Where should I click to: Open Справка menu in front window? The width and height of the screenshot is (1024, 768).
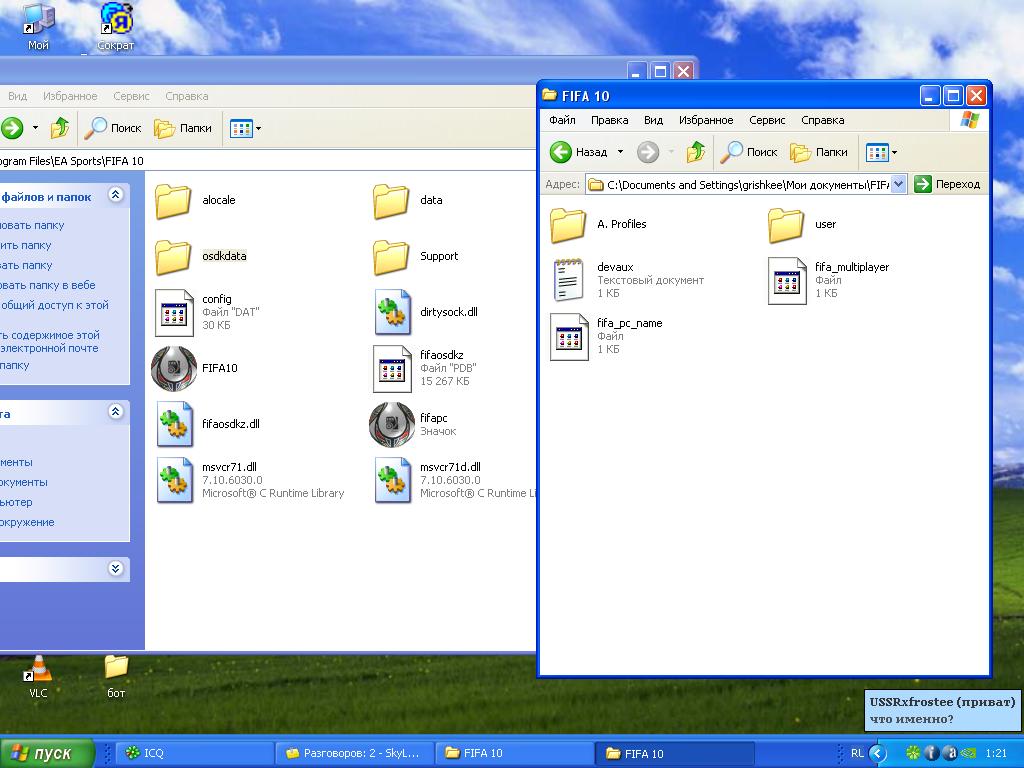[822, 120]
